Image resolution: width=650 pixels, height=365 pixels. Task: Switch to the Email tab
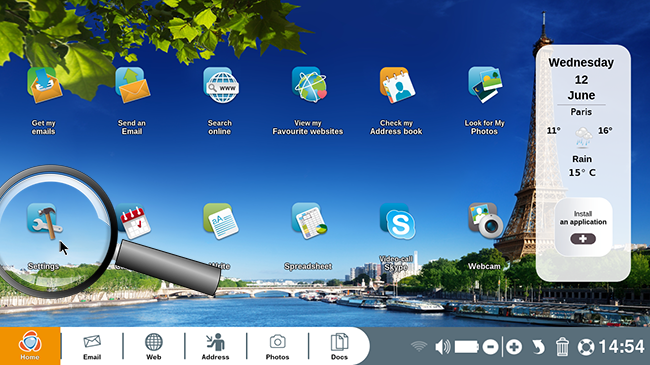click(x=92, y=347)
